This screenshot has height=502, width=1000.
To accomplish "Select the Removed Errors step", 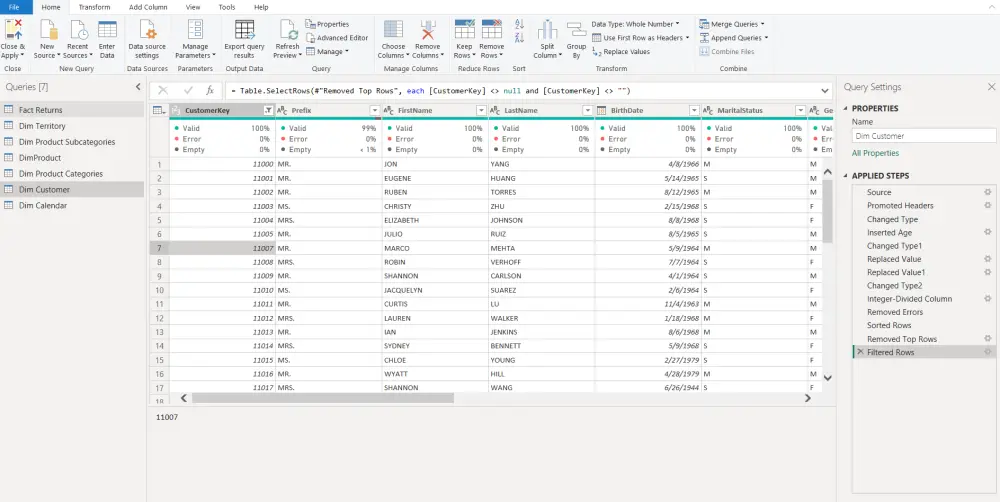I will coord(923,312).
